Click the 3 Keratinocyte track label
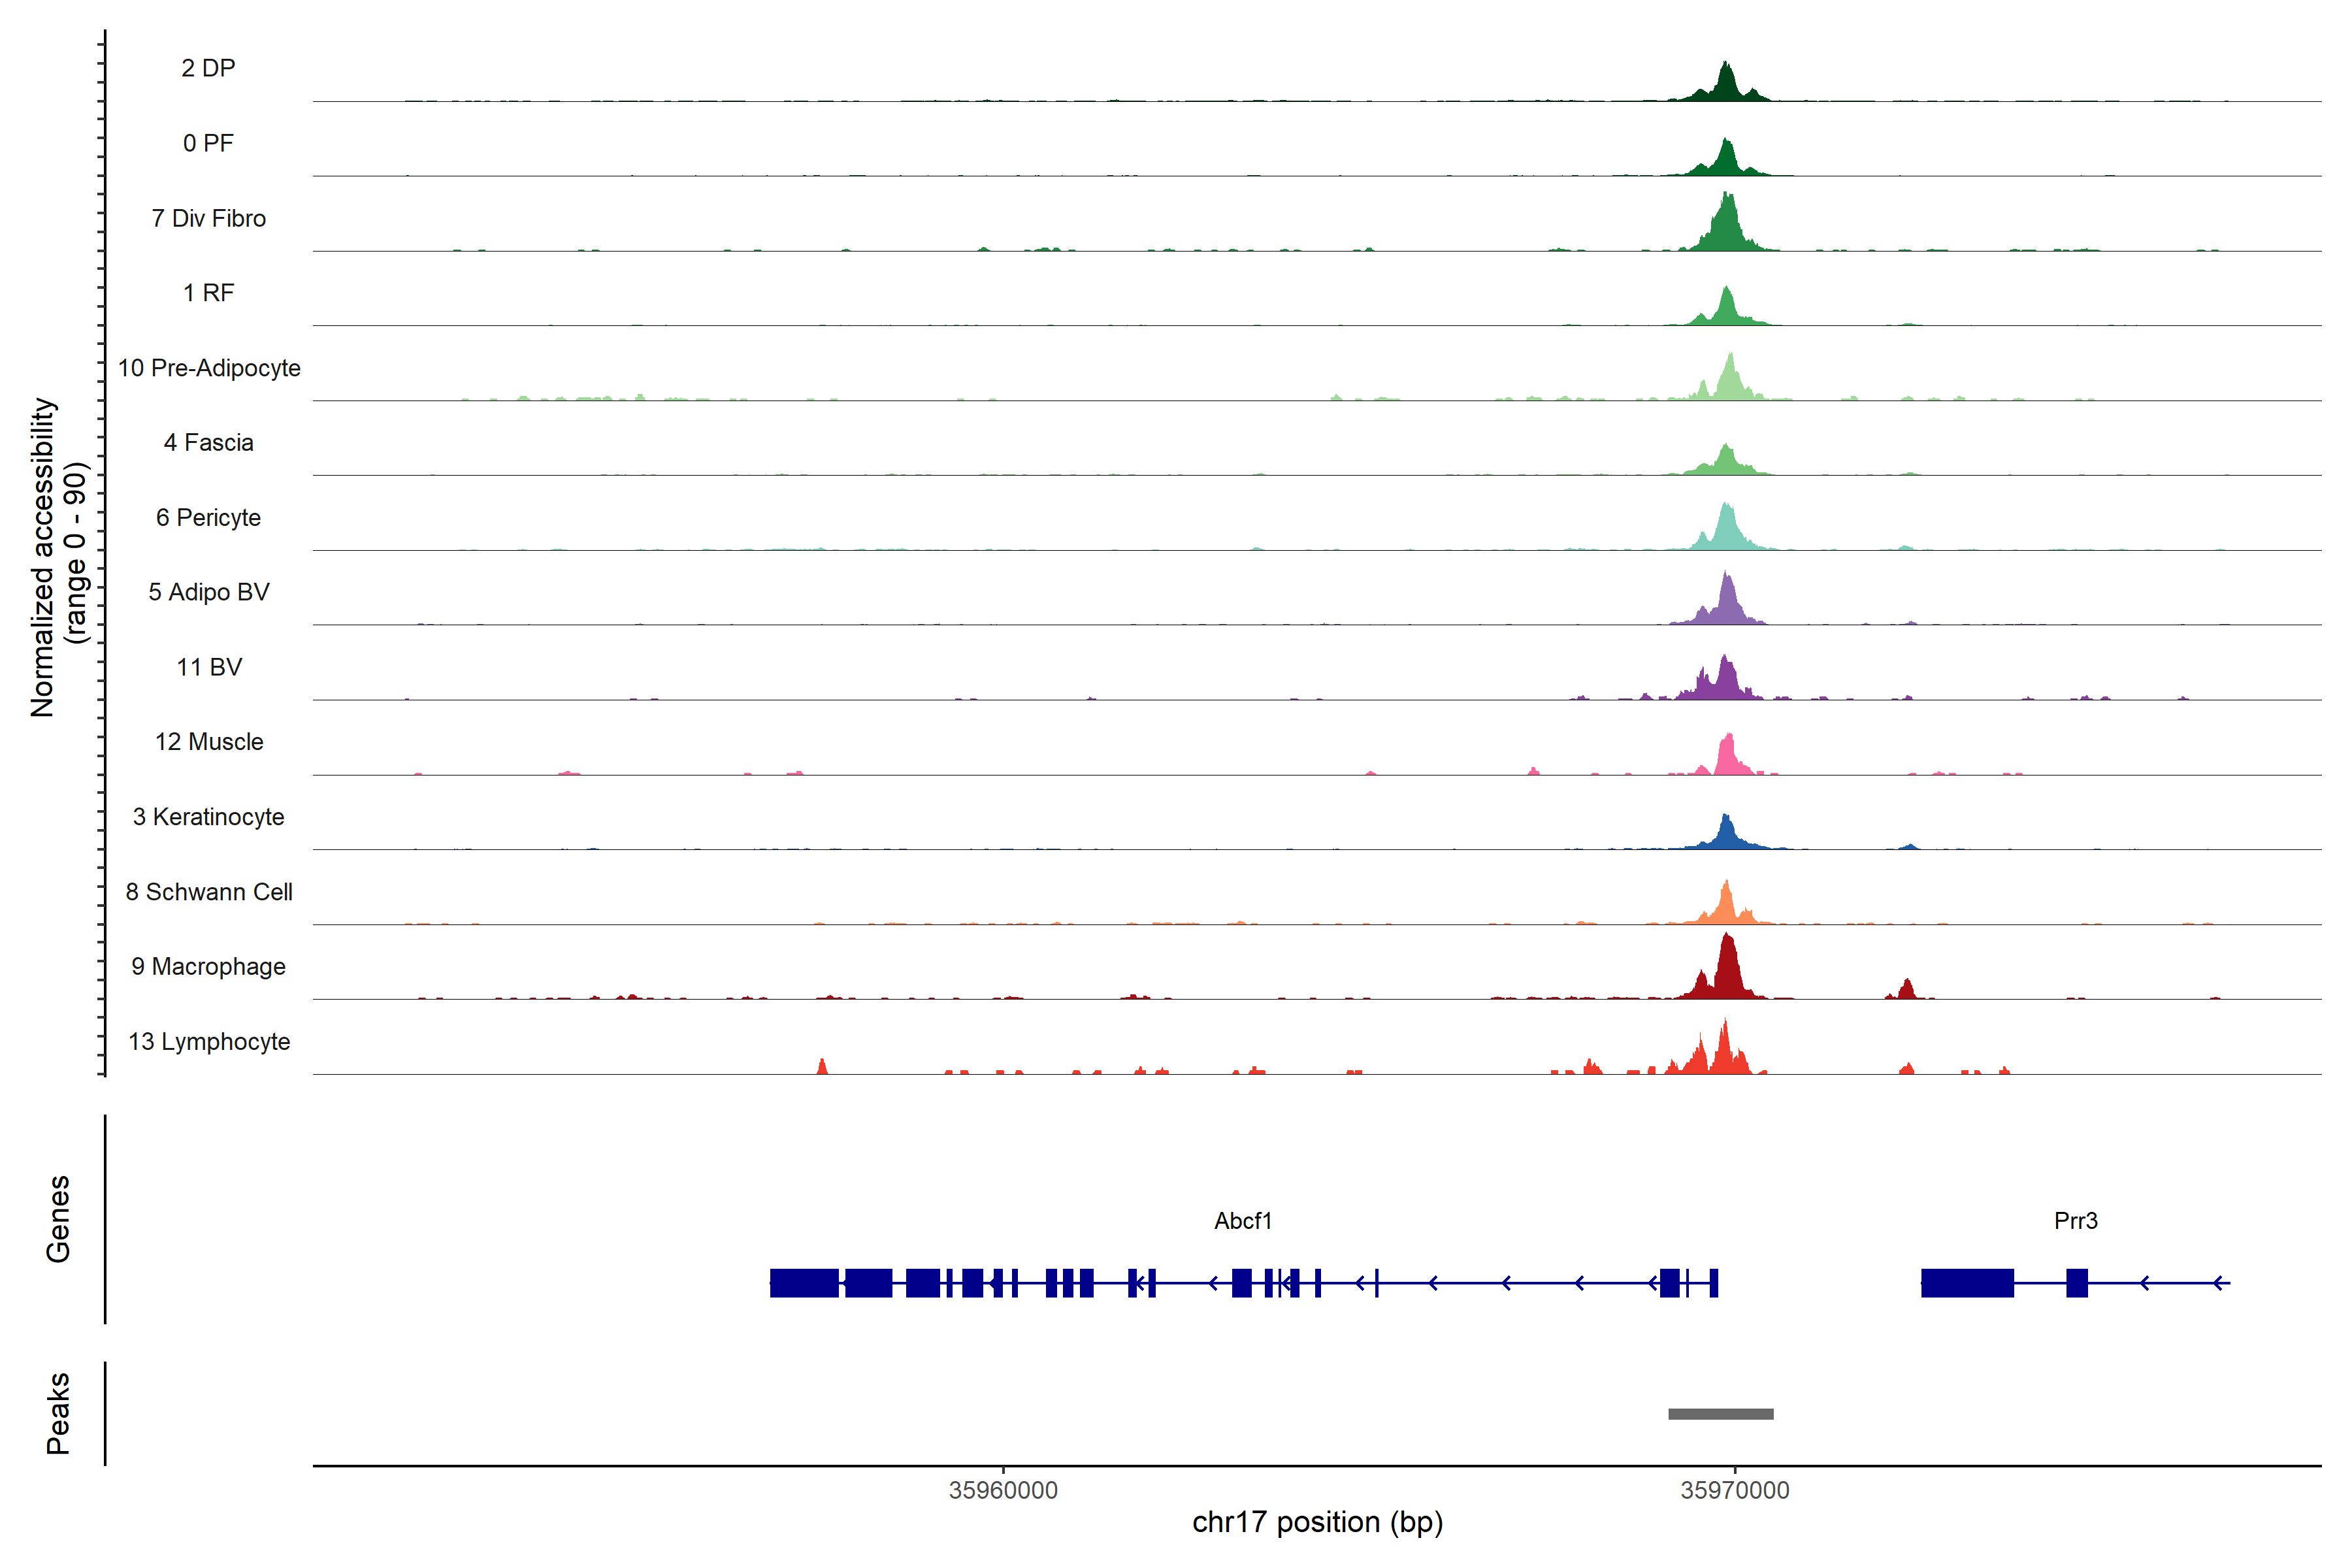This screenshot has width=2352, height=1568. pyautogui.click(x=208, y=817)
